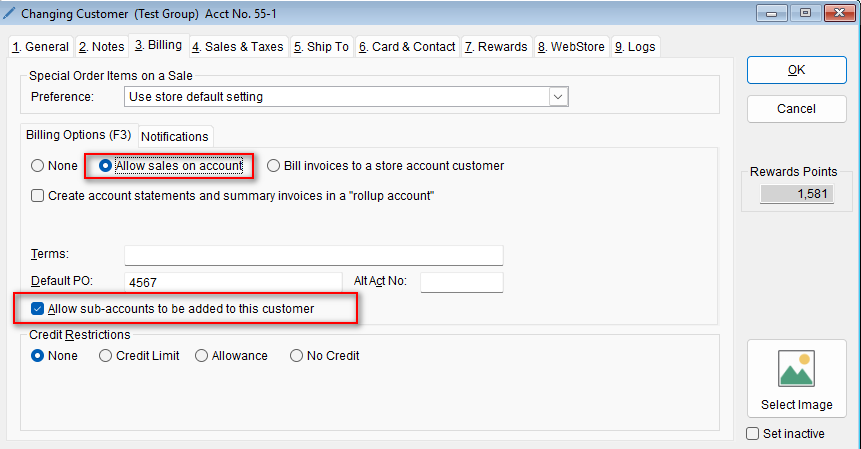Click the Select Image picture icon

pos(796,368)
